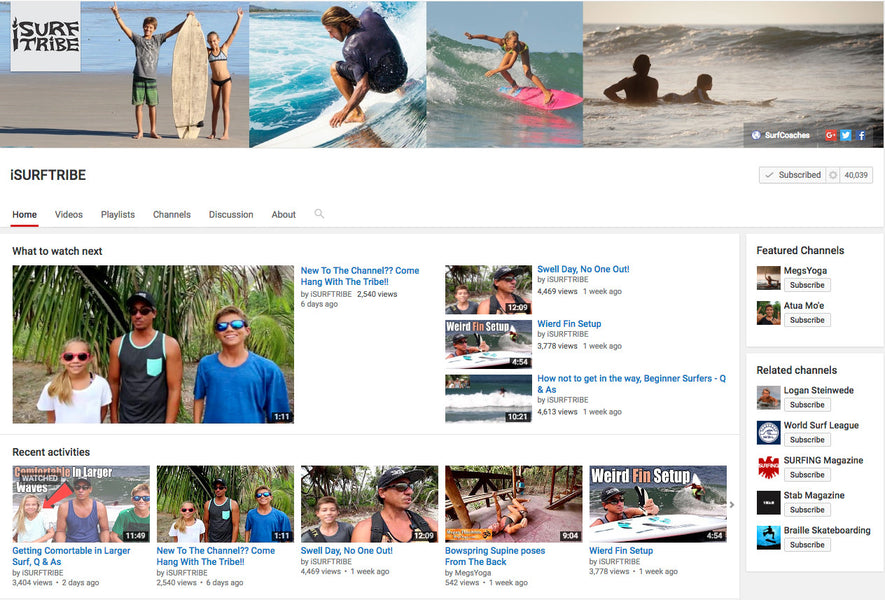The image size is (885, 600).
Task: Open the channel search magnifier icon
Action: coord(319,214)
